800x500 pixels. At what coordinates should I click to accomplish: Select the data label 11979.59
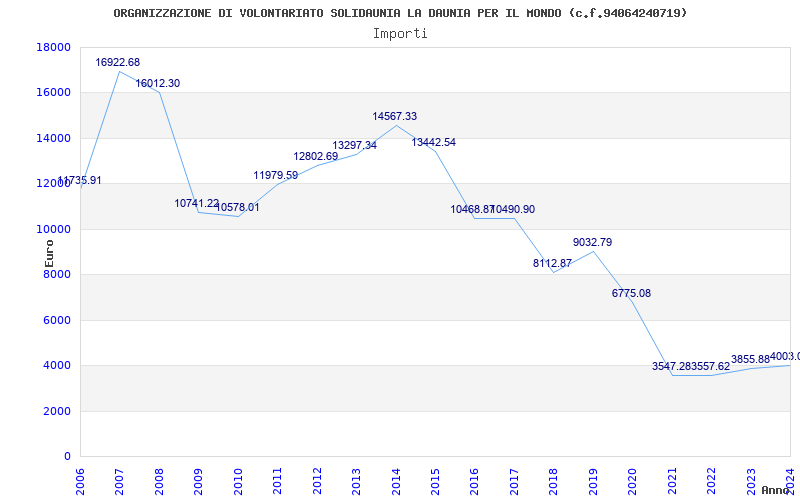276,176
